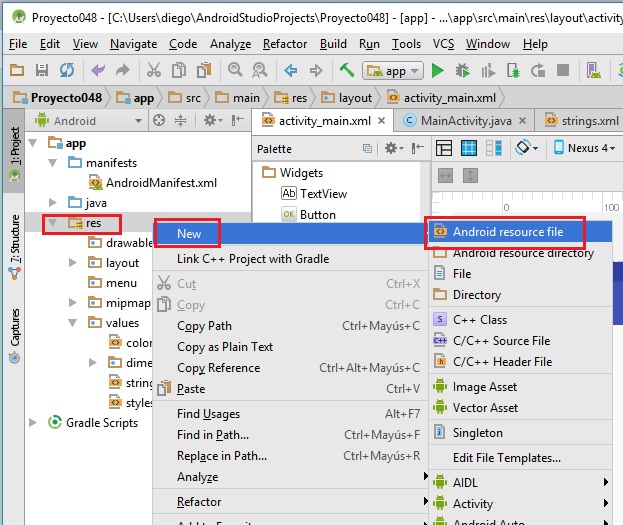The image size is (623, 525).
Task: Open Palette settings gear menu
Action: (x=394, y=149)
